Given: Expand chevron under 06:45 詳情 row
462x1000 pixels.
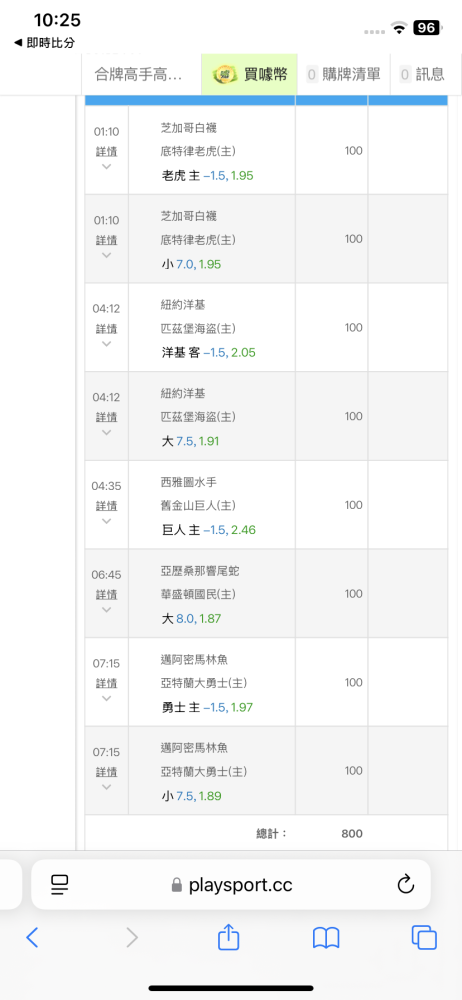Looking at the screenshot, I should pos(107,609).
